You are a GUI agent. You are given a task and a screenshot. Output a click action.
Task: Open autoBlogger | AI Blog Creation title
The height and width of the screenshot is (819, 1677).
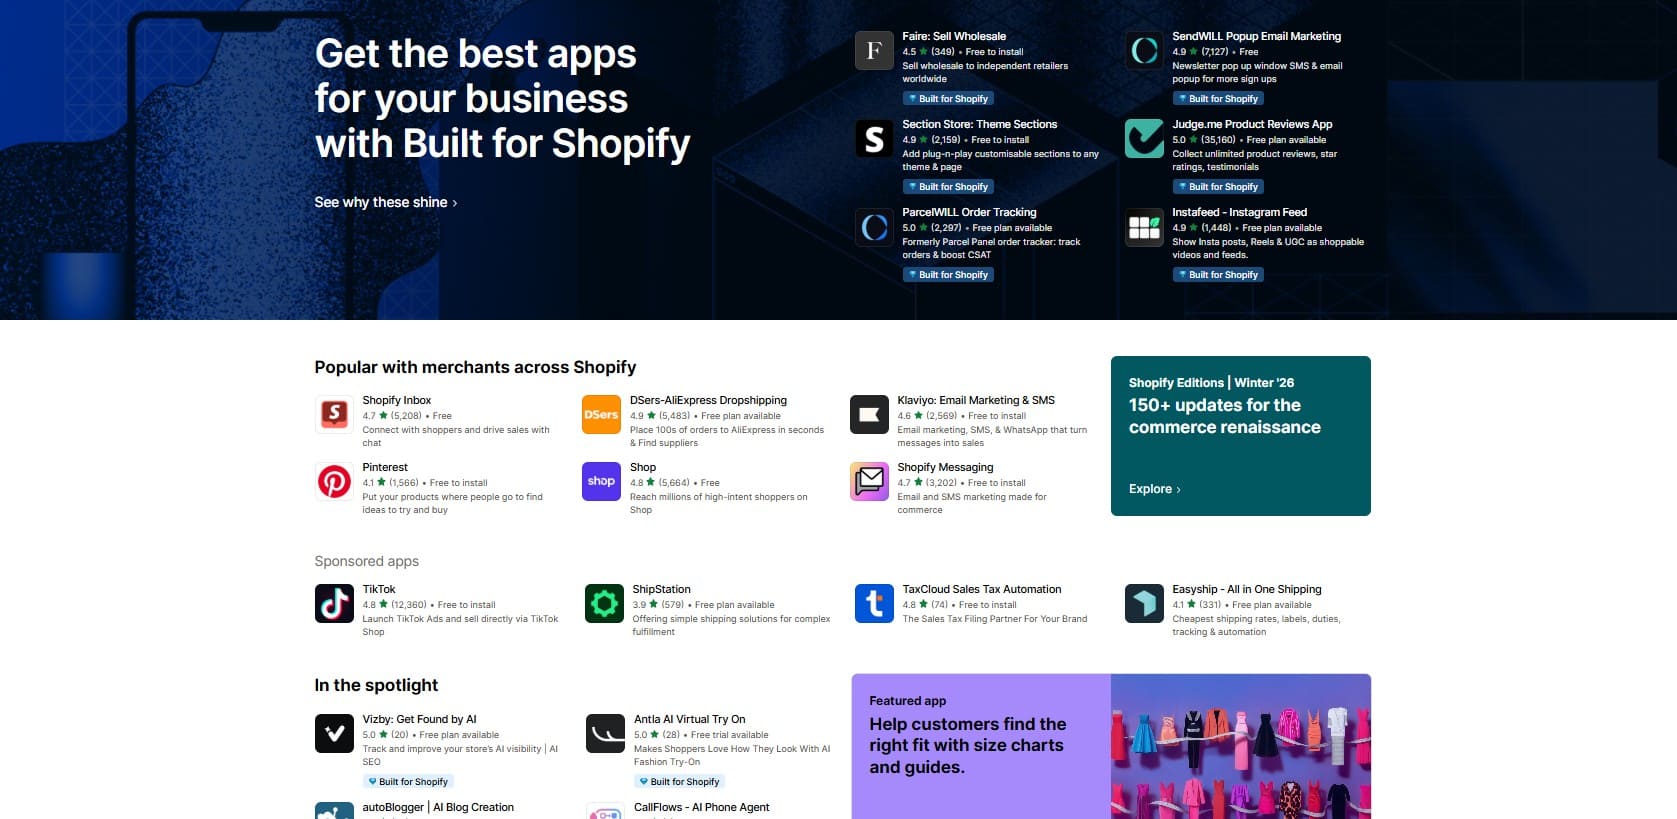coord(438,807)
